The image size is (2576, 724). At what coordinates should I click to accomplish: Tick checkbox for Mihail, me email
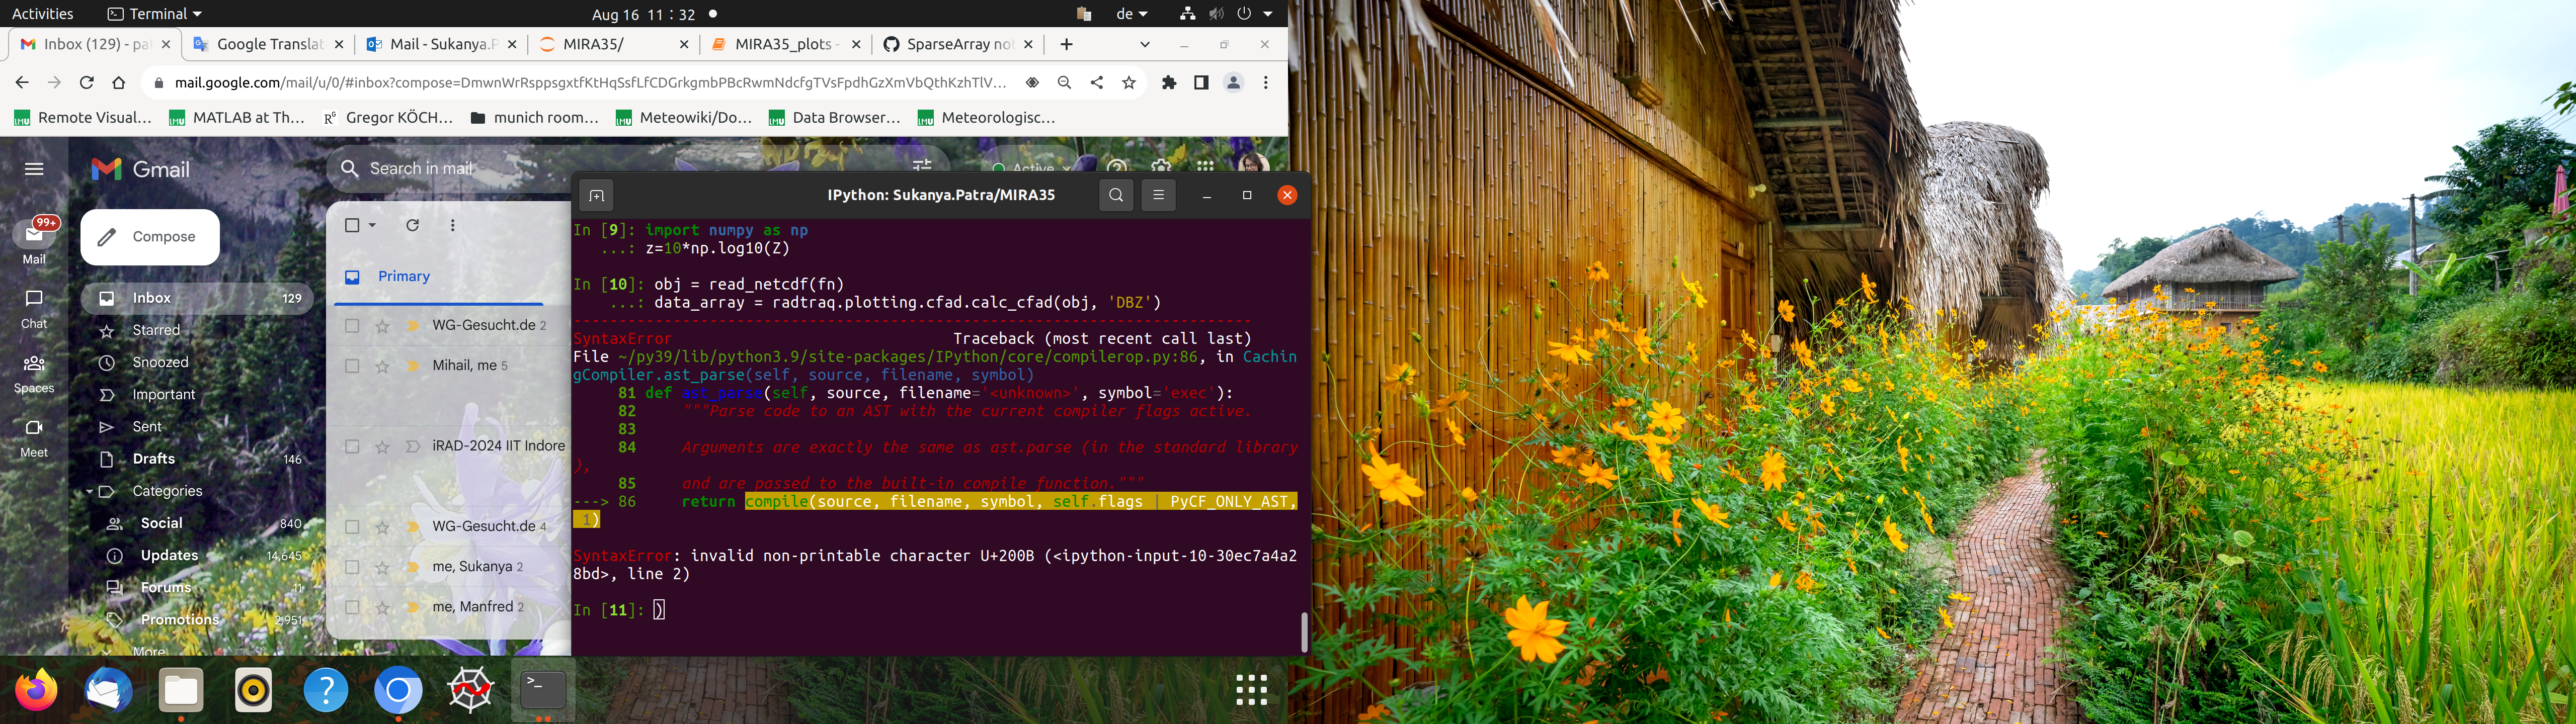click(352, 366)
